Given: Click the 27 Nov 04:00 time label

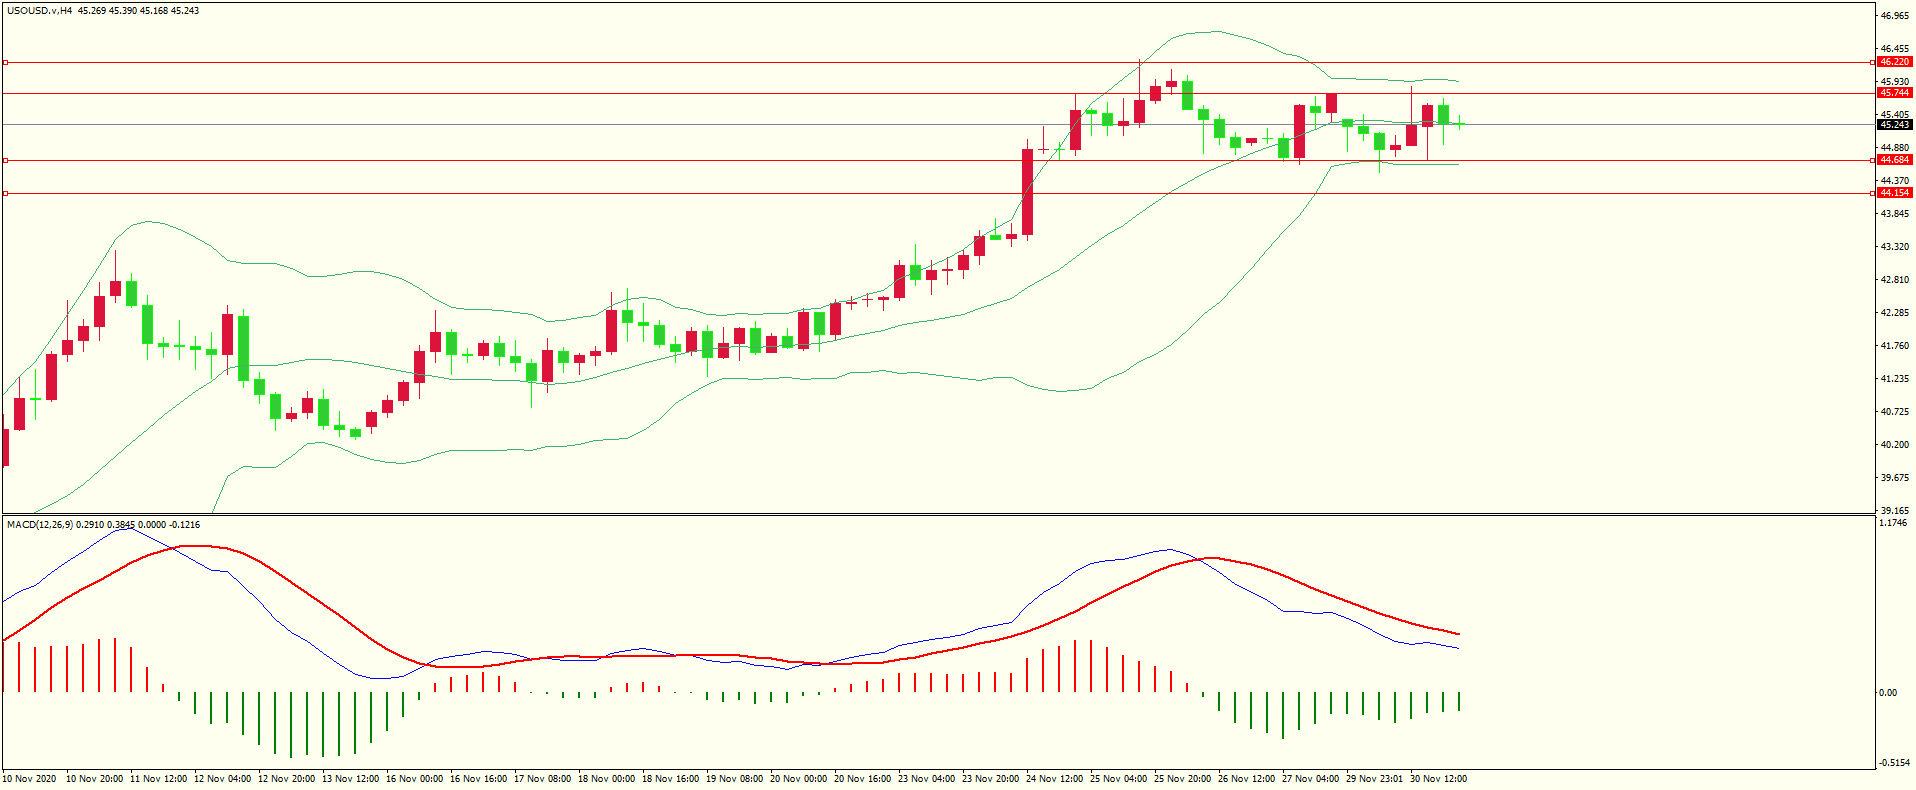Looking at the screenshot, I should [1311, 779].
